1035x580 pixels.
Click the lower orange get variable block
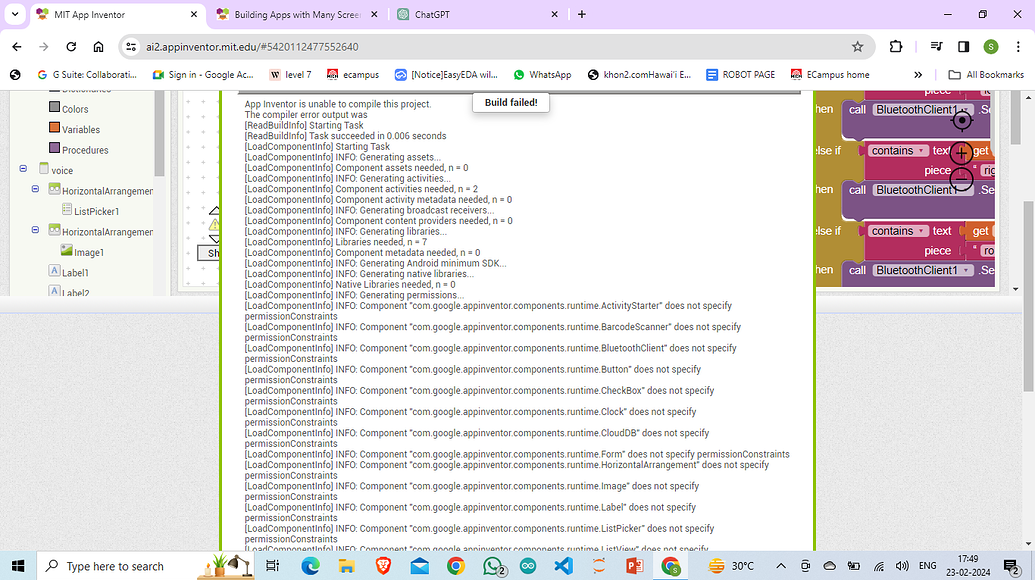(980, 231)
